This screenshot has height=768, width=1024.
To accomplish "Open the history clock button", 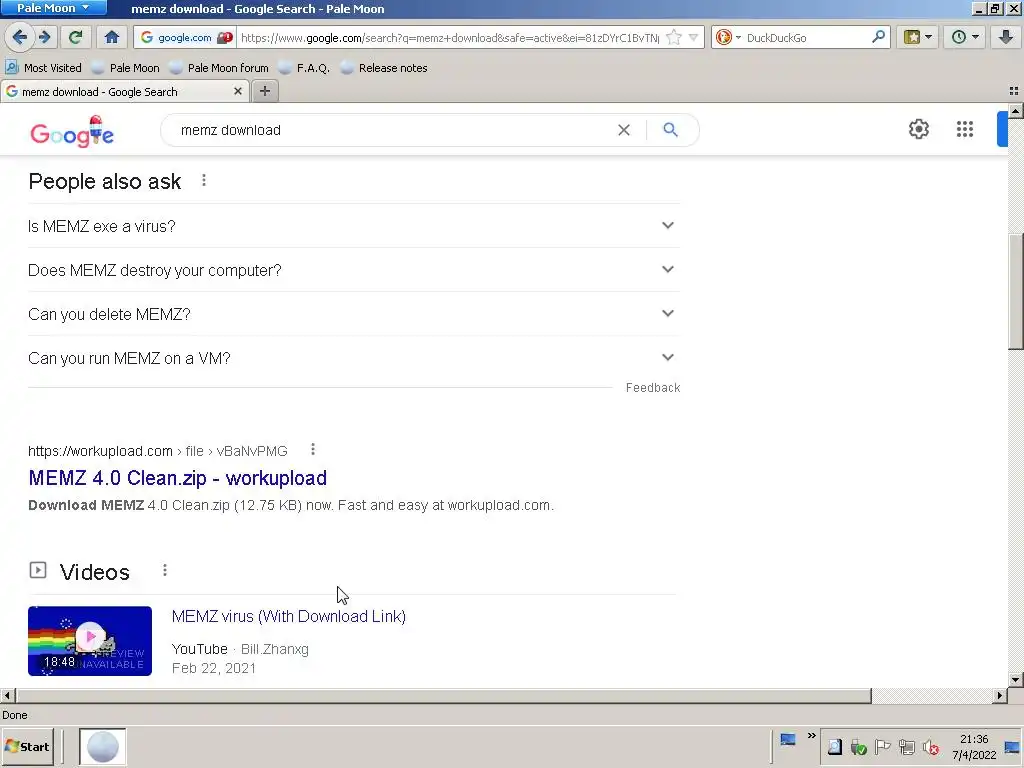I will 965,37.
